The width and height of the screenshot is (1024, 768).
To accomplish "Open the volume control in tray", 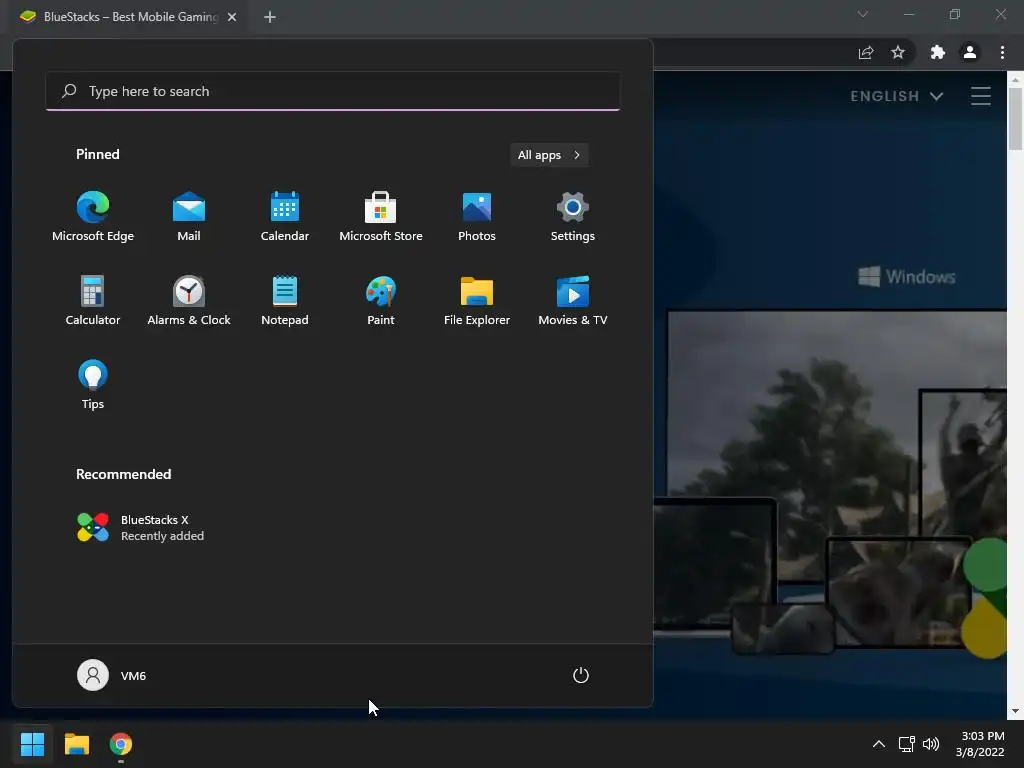I will [x=931, y=744].
